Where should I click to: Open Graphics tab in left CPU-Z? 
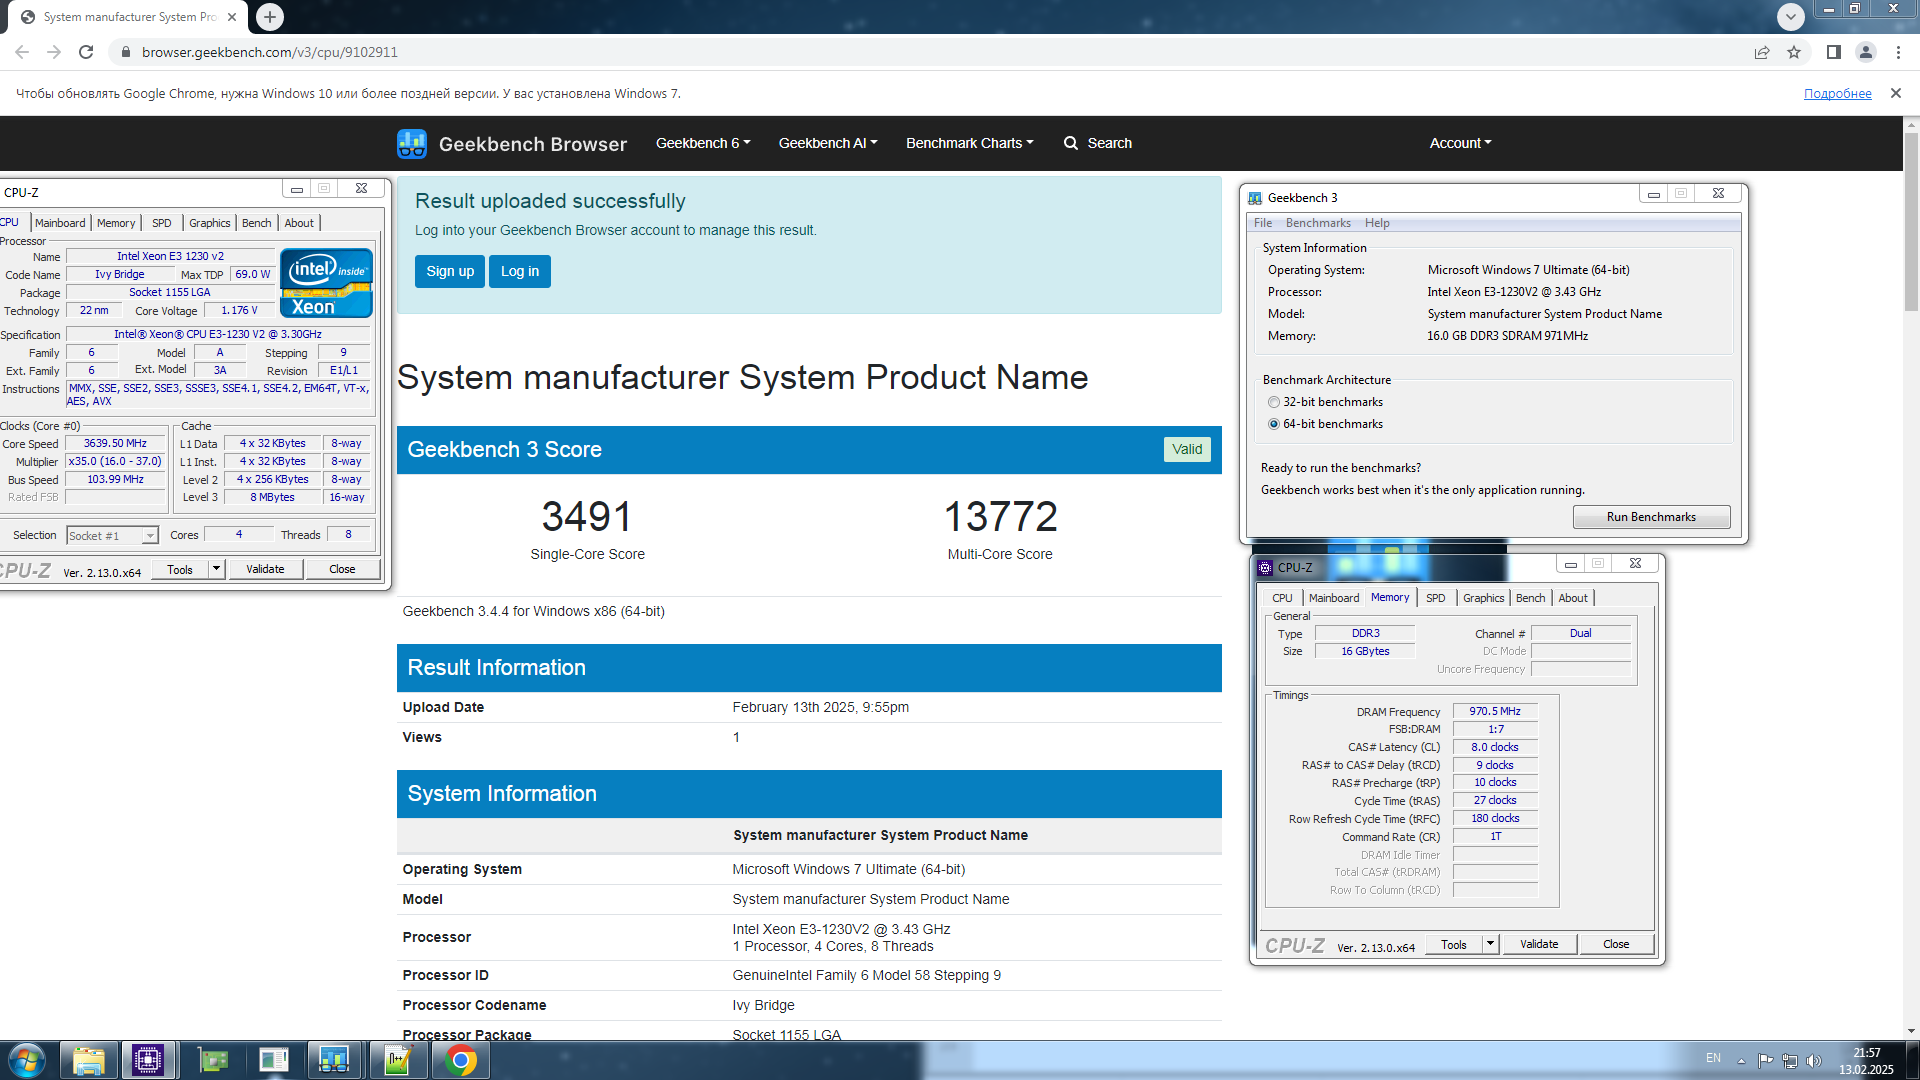[210, 223]
